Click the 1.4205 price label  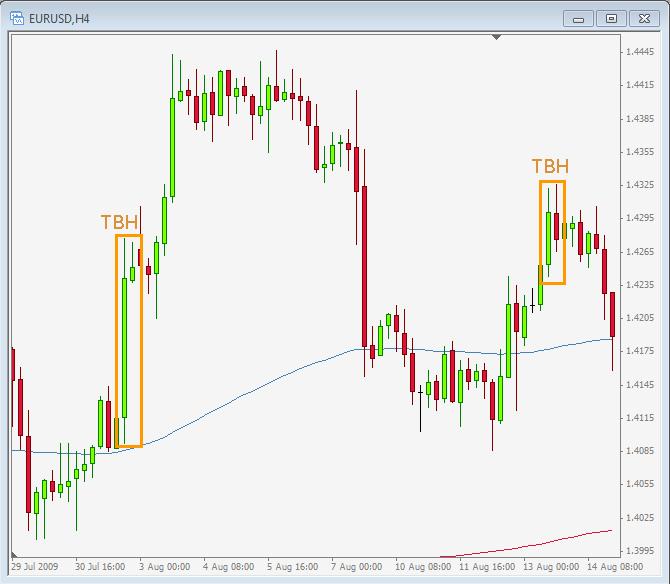point(640,317)
